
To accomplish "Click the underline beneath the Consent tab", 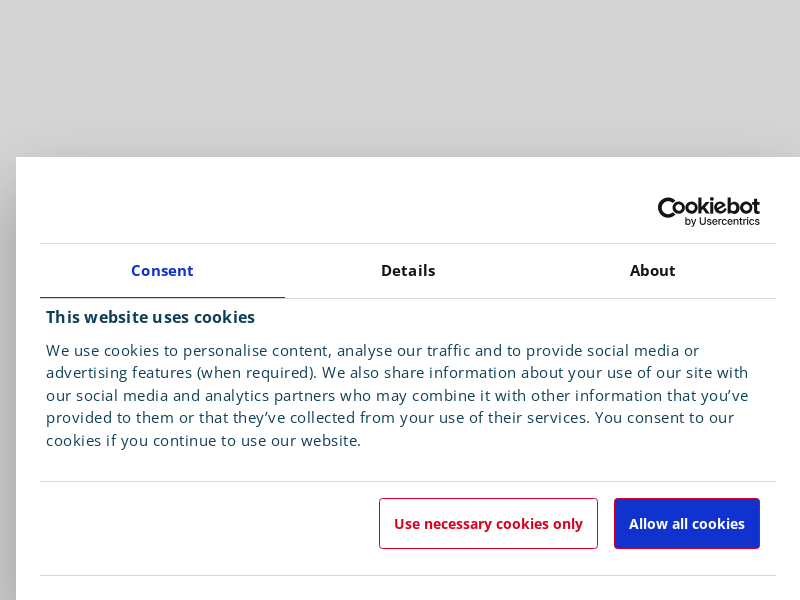I will pyautogui.click(x=162, y=297).
